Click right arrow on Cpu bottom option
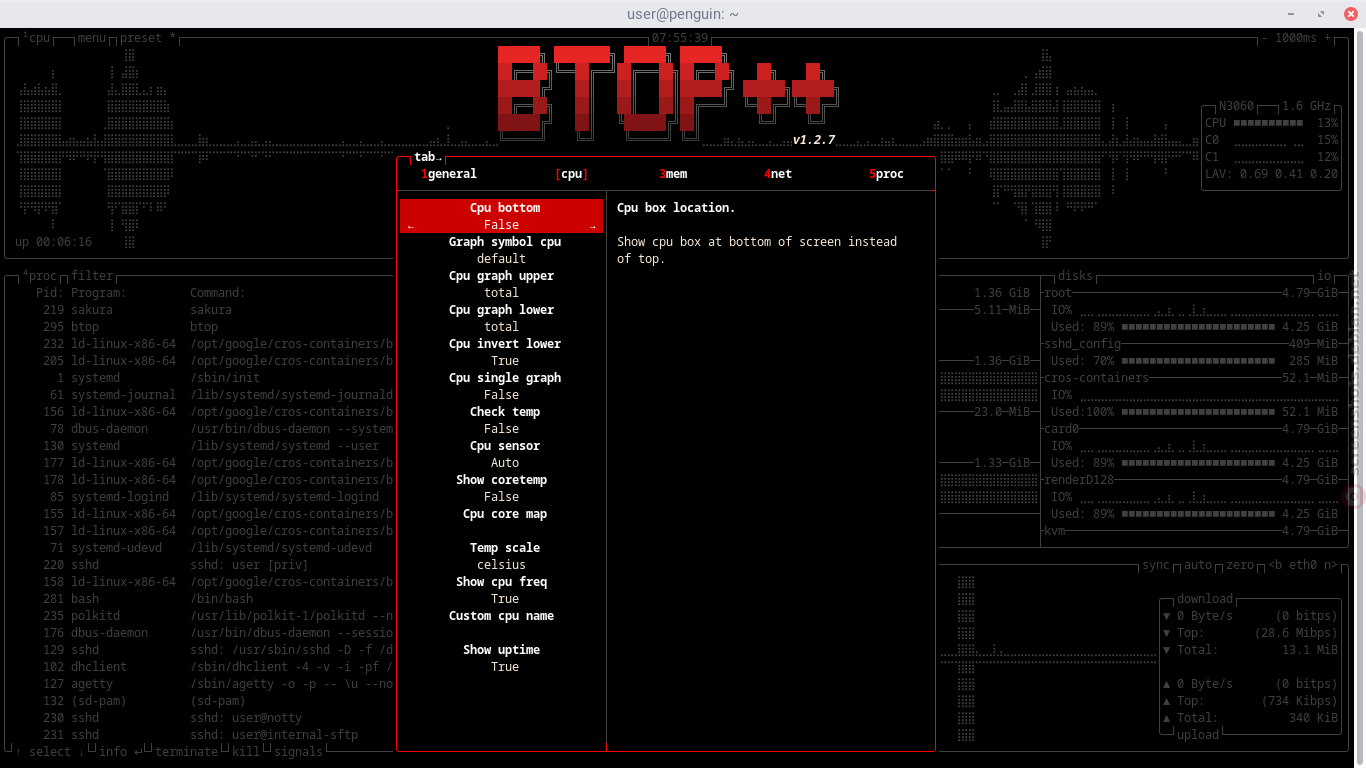 pos(593,226)
